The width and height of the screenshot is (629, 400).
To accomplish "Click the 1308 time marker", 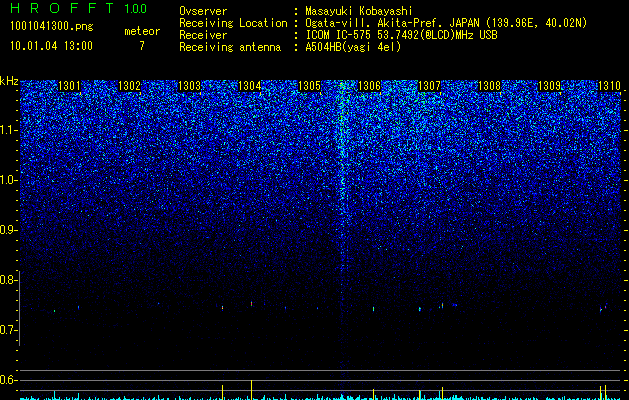I will (489, 86).
